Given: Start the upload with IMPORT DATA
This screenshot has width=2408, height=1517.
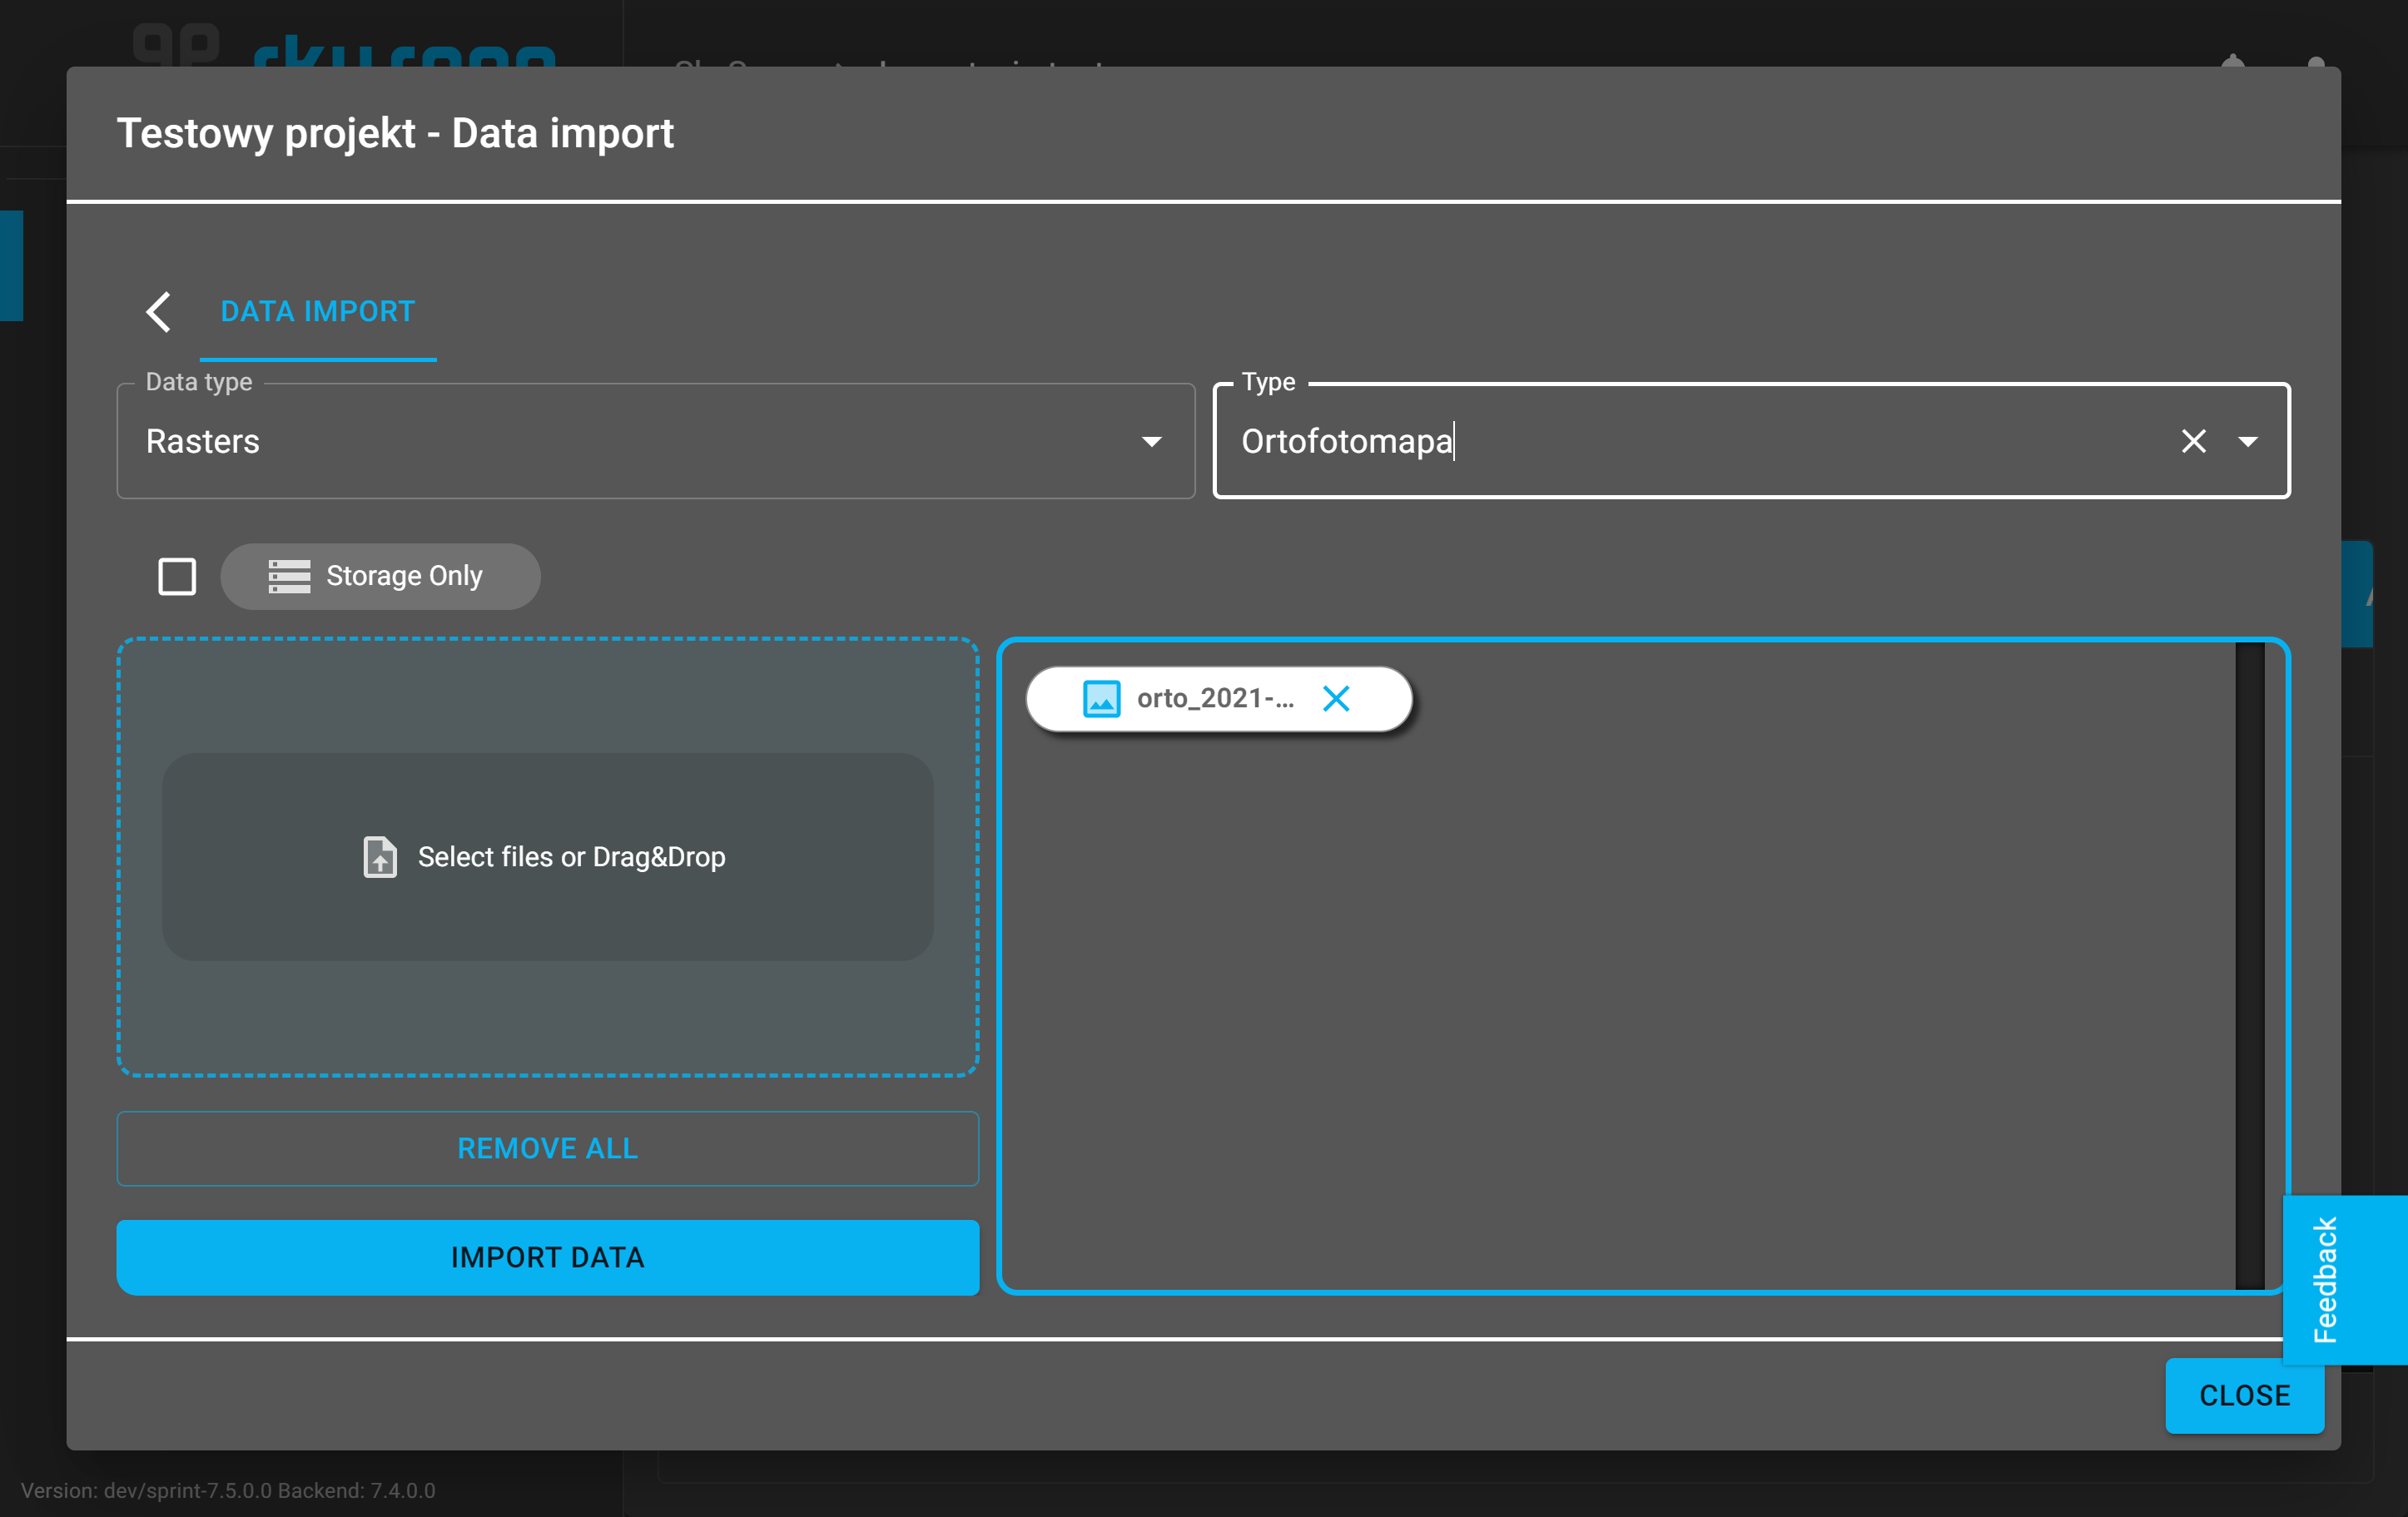Looking at the screenshot, I should [x=547, y=1257].
